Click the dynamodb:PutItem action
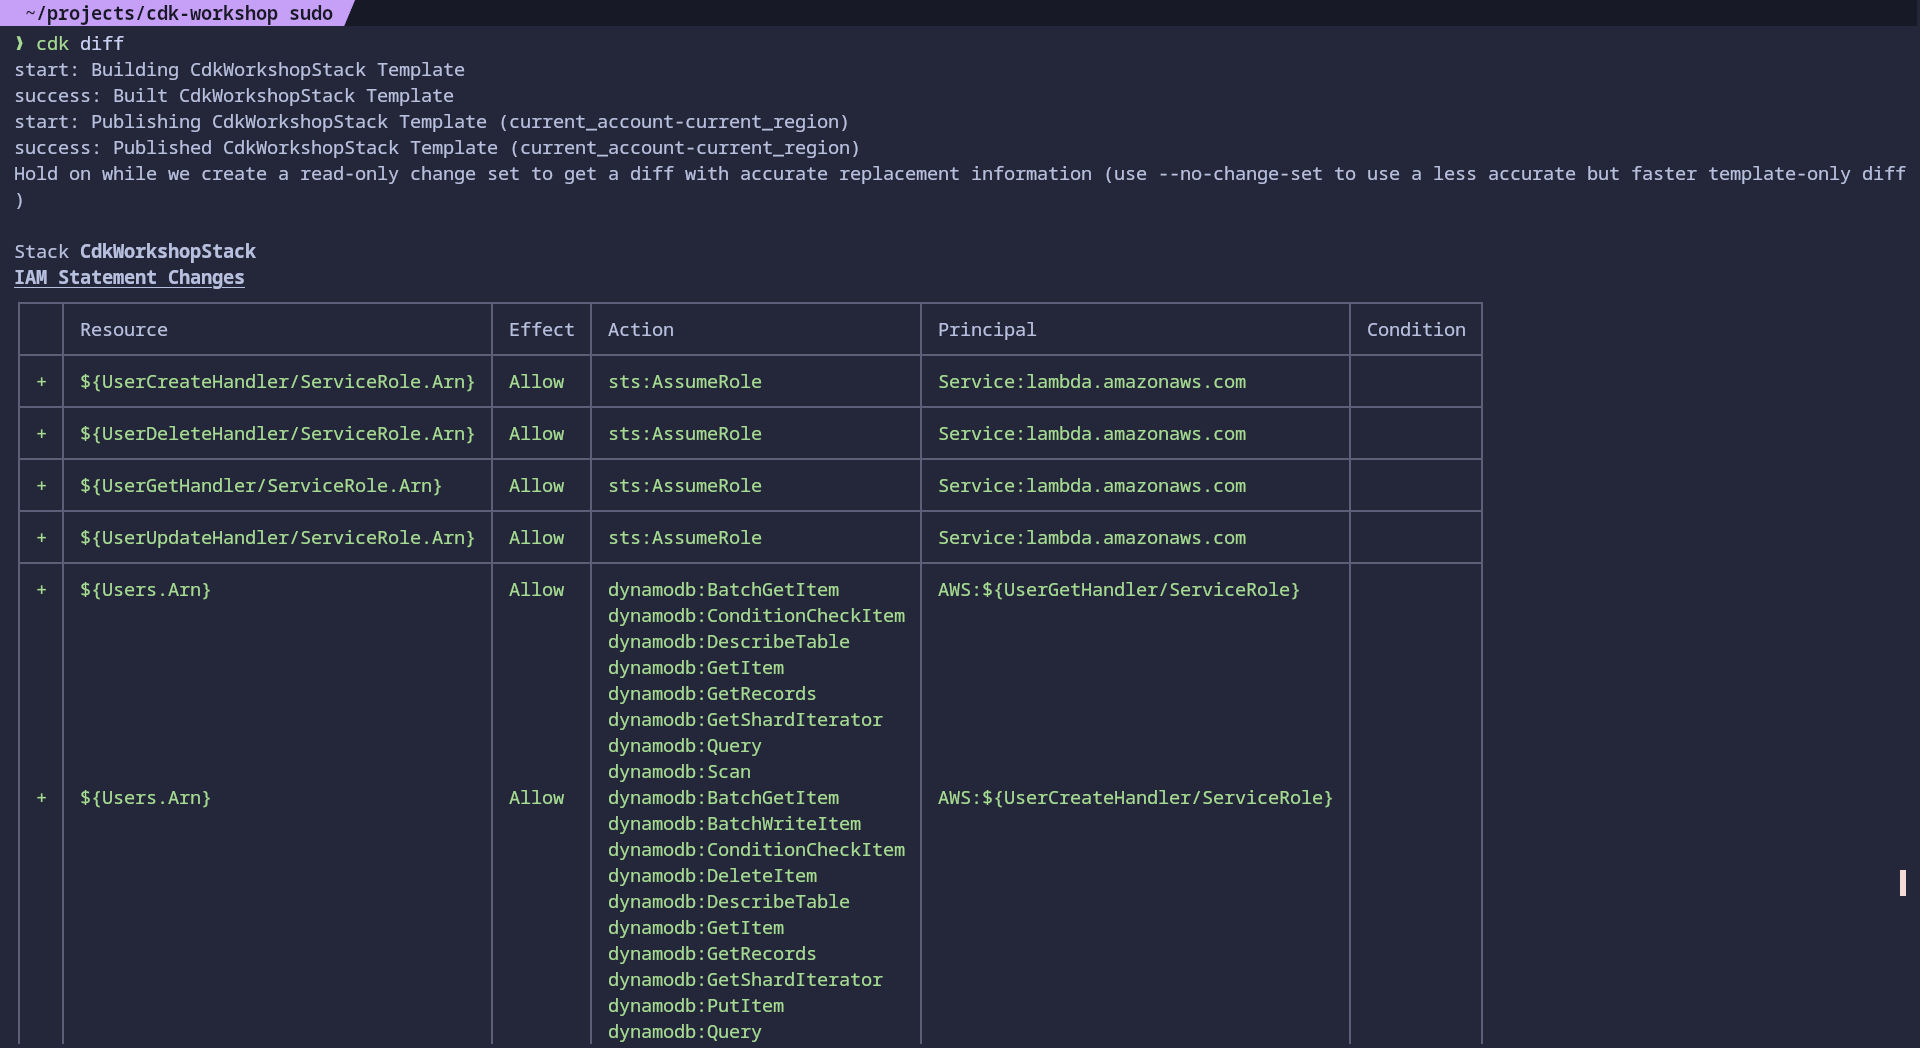This screenshot has height=1048, width=1920. pyautogui.click(x=696, y=1006)
